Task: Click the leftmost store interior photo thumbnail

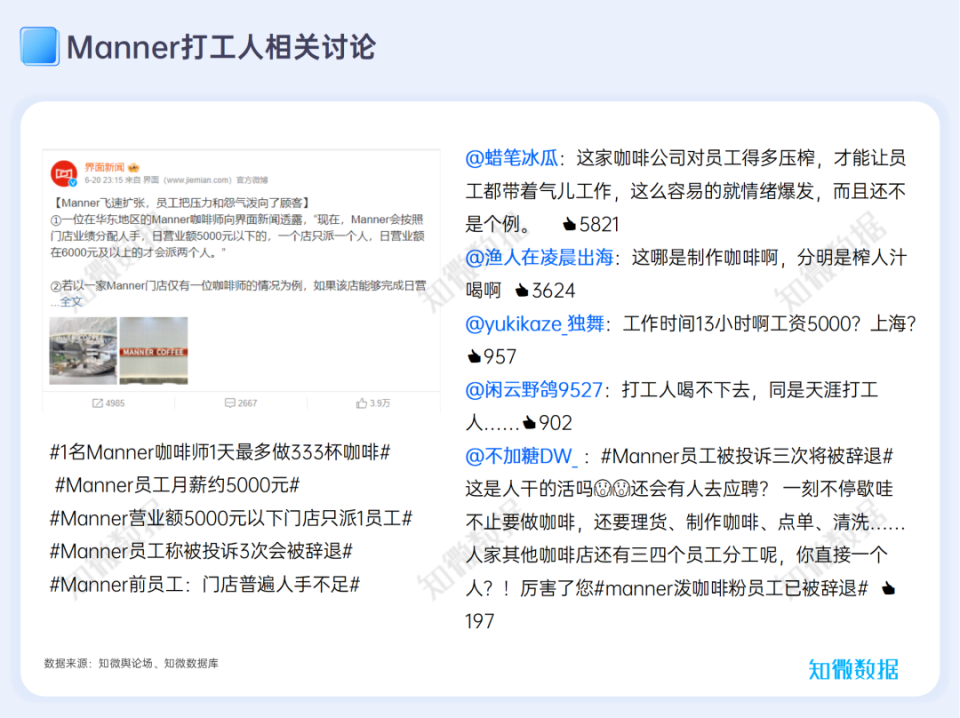Action: (x=82, y=350)
